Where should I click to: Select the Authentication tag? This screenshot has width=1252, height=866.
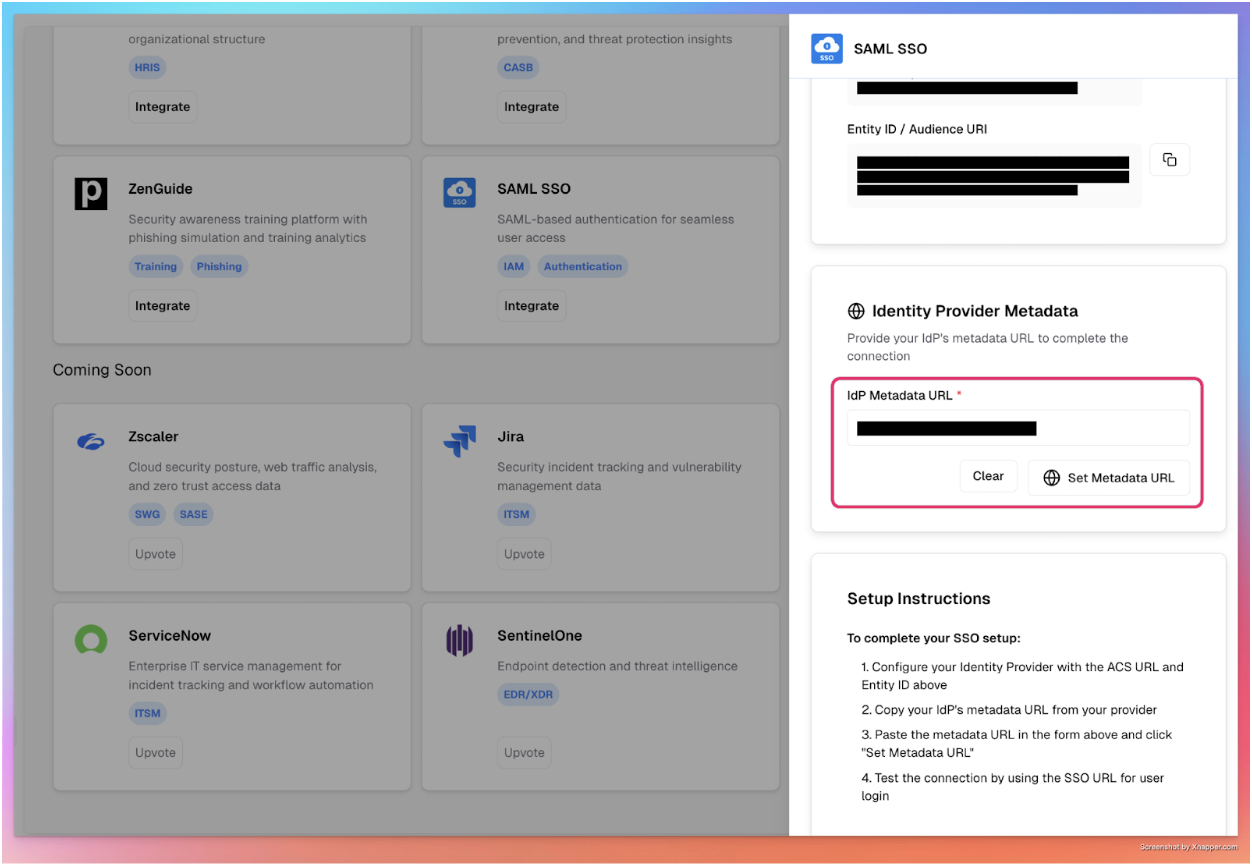pyautogui.click(x=582, y=267)
